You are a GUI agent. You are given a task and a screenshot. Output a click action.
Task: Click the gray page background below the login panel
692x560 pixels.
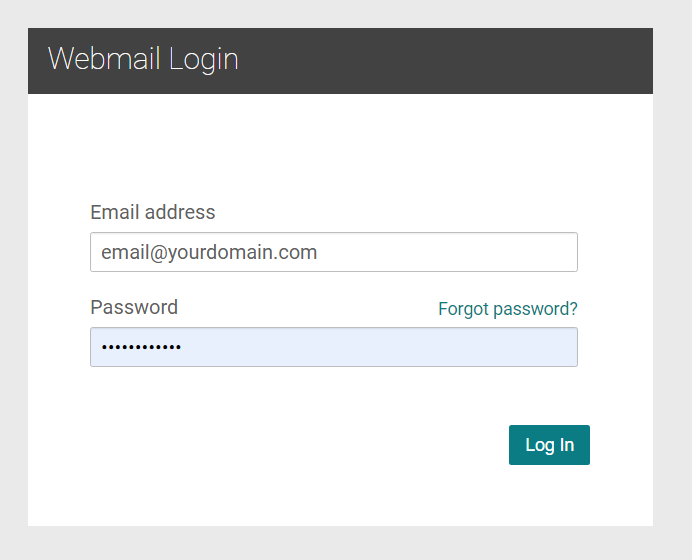[340, 544]
